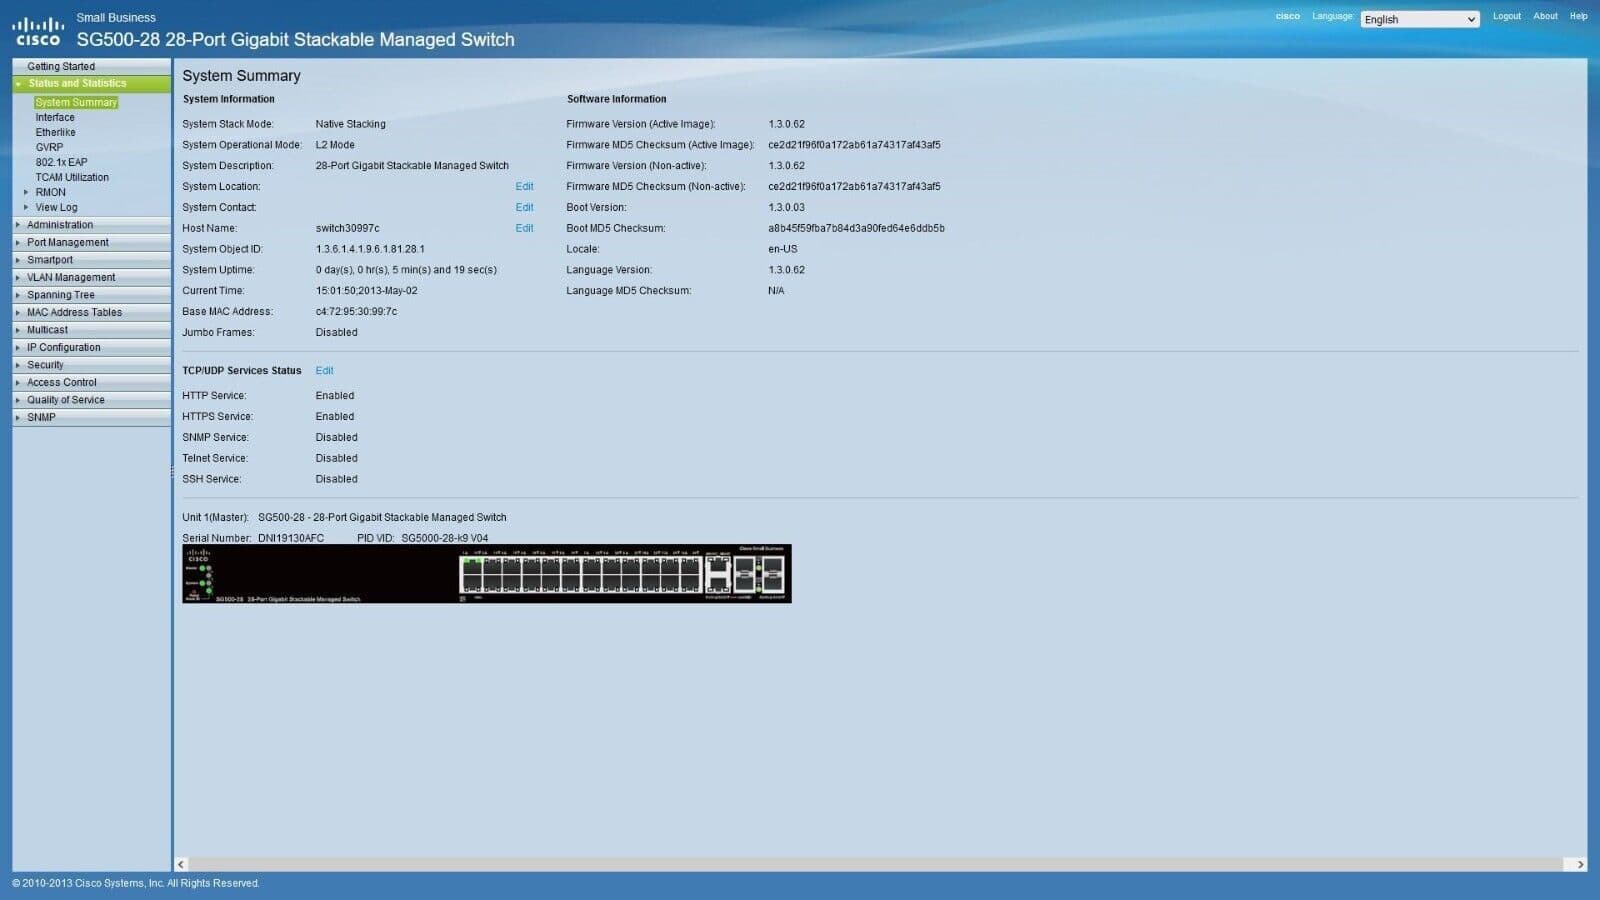Edit the System Contact
Image resolution: width=1600 pixels, height=900 pixels.
tap(524, 207)
